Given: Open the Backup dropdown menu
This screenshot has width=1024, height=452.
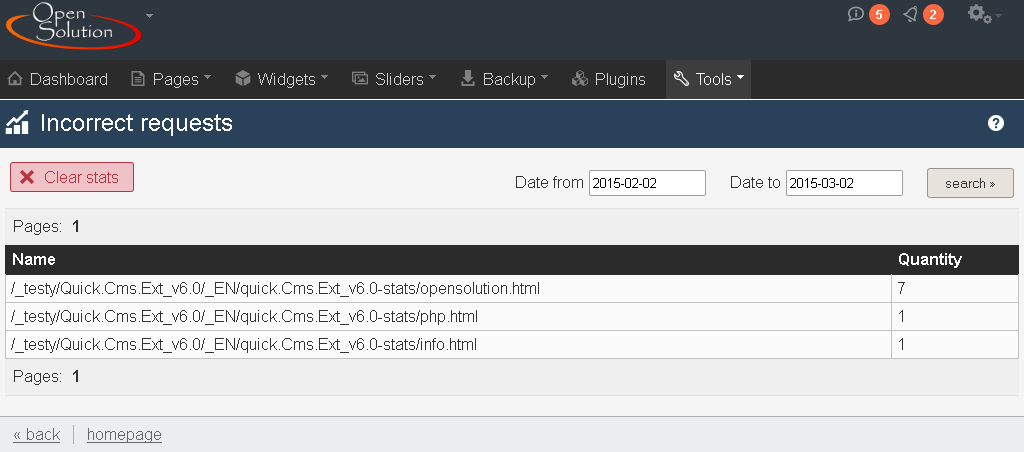Looking at the screenshot, I should click(504, 79).
